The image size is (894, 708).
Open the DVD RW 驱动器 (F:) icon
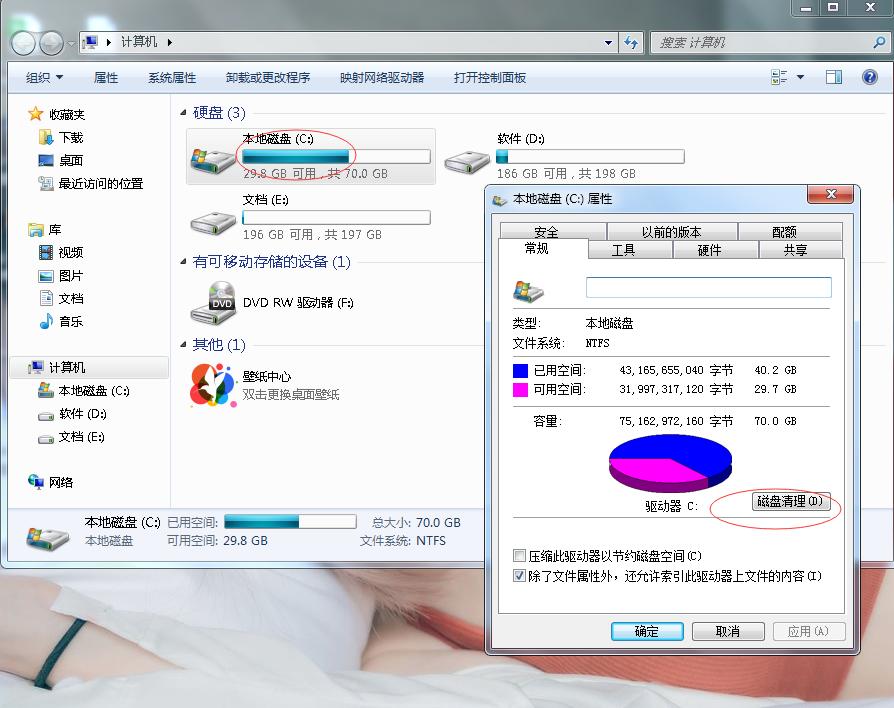(214, 300)
